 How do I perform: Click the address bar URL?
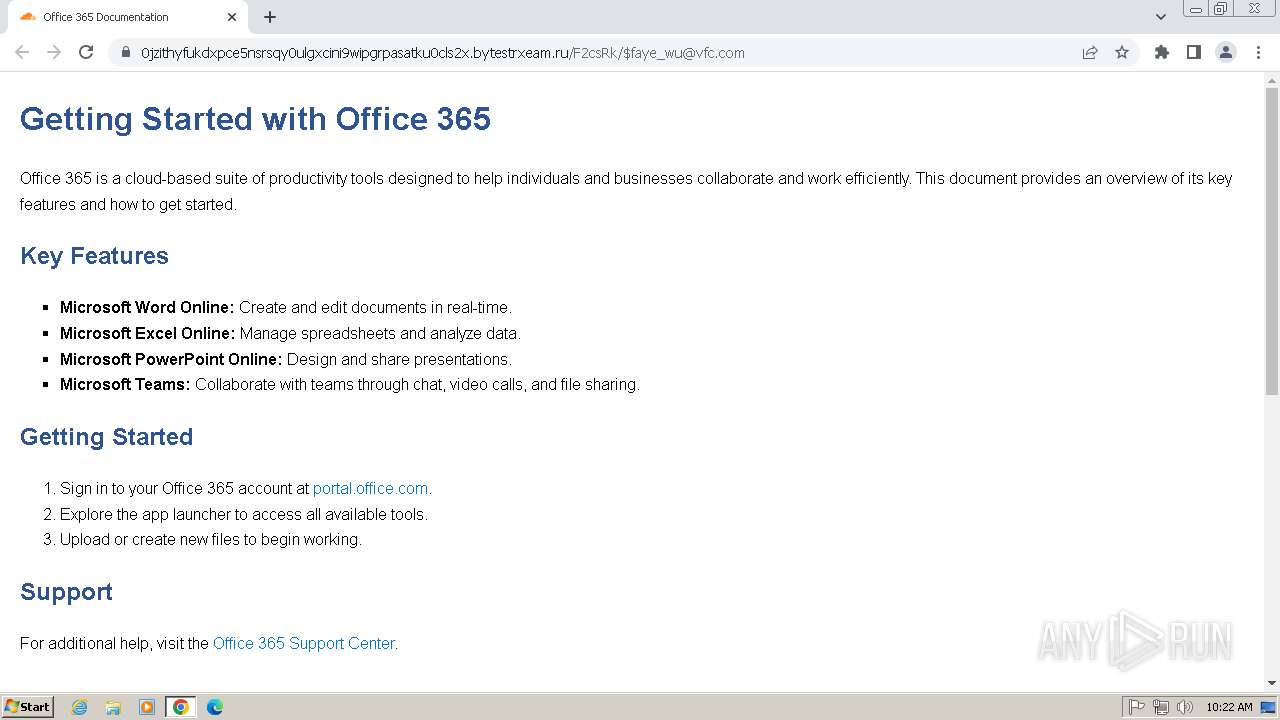(x=443, y=52)
